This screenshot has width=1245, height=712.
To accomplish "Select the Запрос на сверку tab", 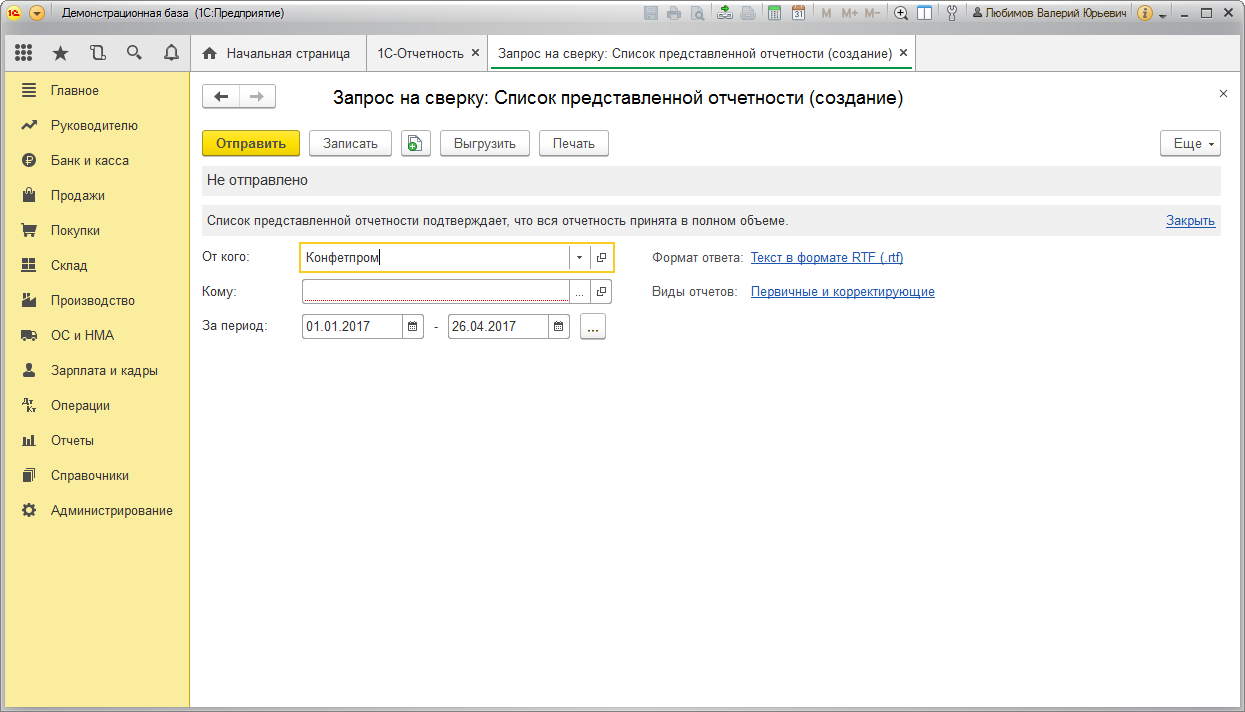I will tap(694, 53).
